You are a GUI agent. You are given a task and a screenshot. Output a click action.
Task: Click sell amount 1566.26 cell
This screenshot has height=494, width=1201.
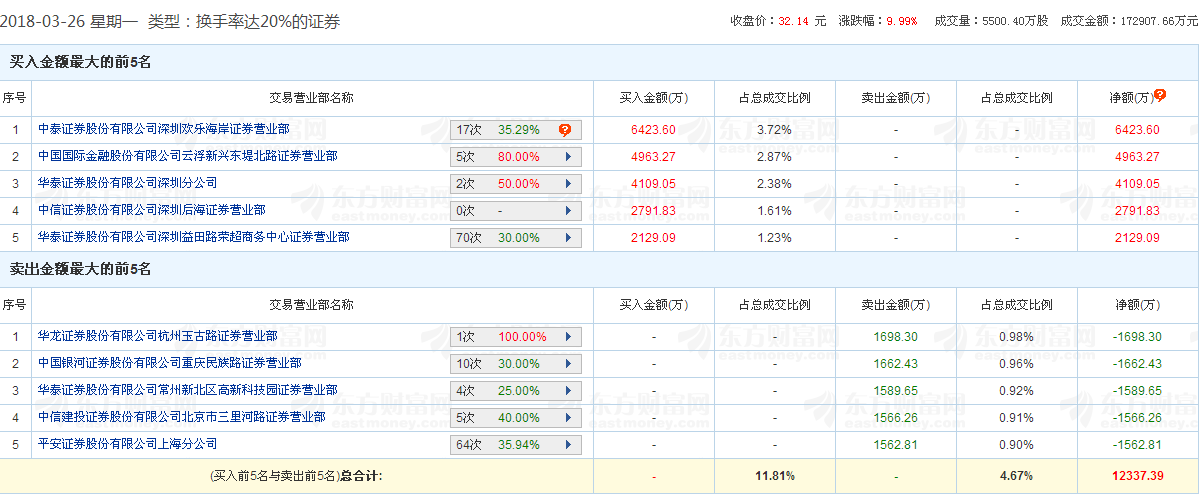pyautogui.click(x=895, y=418)
